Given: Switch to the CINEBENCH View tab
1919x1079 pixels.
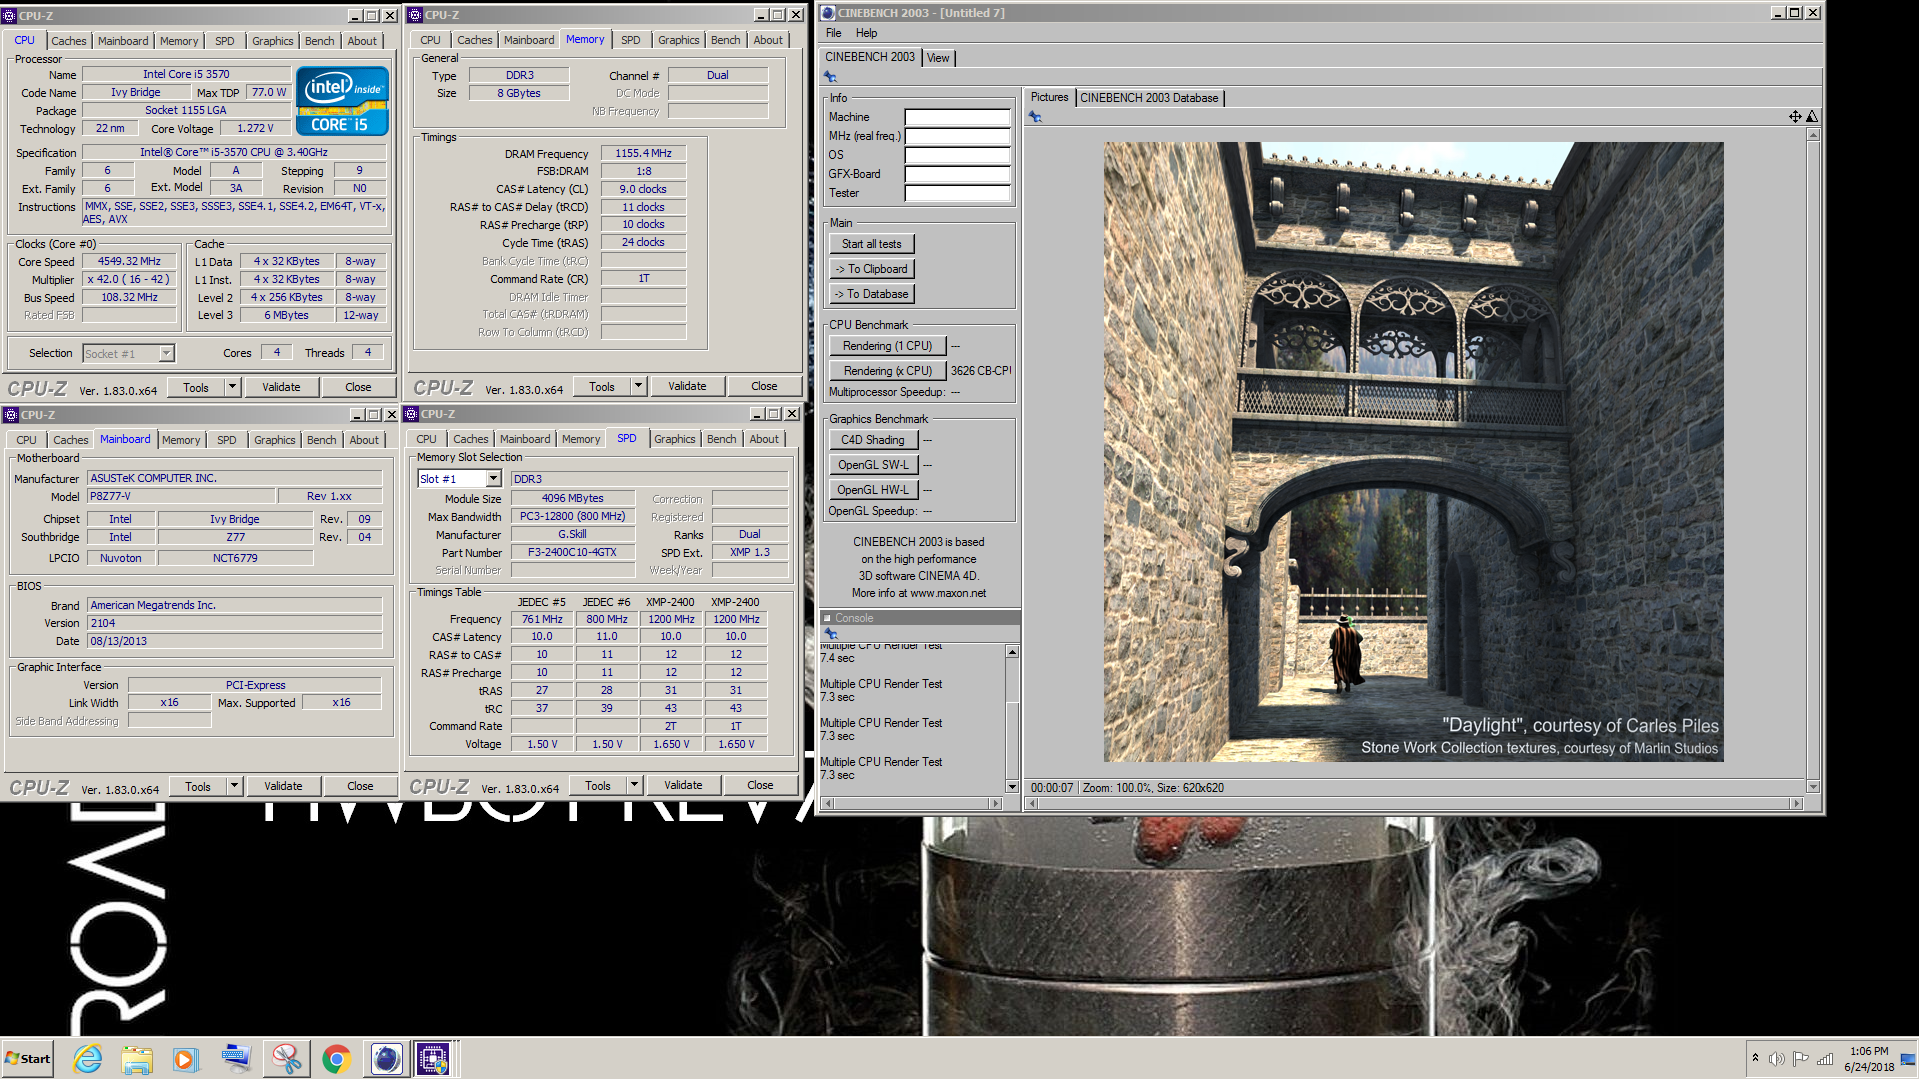Looking at the screenshot, I should 938,58.
